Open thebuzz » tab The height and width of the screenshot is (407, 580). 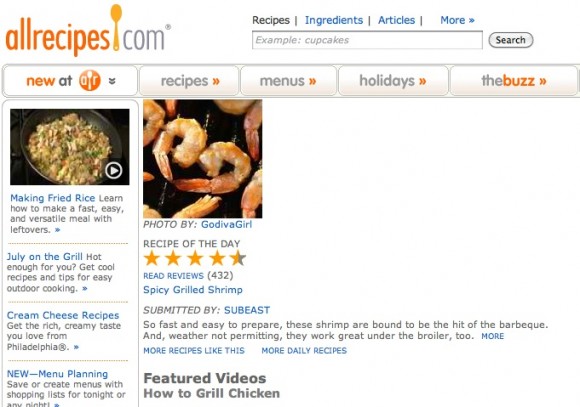click(514, 81)
